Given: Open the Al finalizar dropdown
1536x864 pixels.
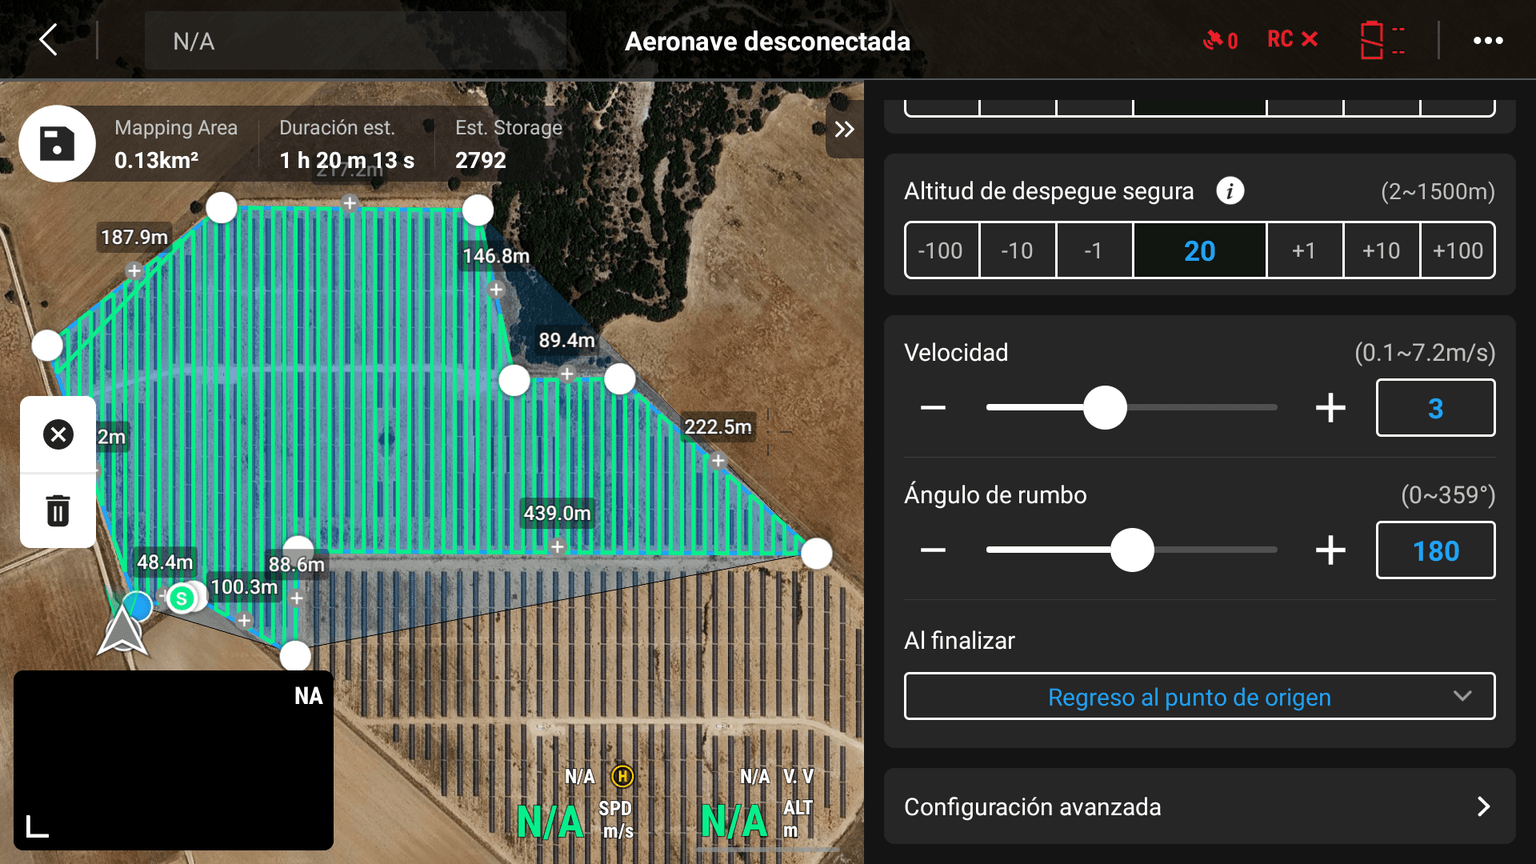Looking at the screenshot, I should (1200, 696).
